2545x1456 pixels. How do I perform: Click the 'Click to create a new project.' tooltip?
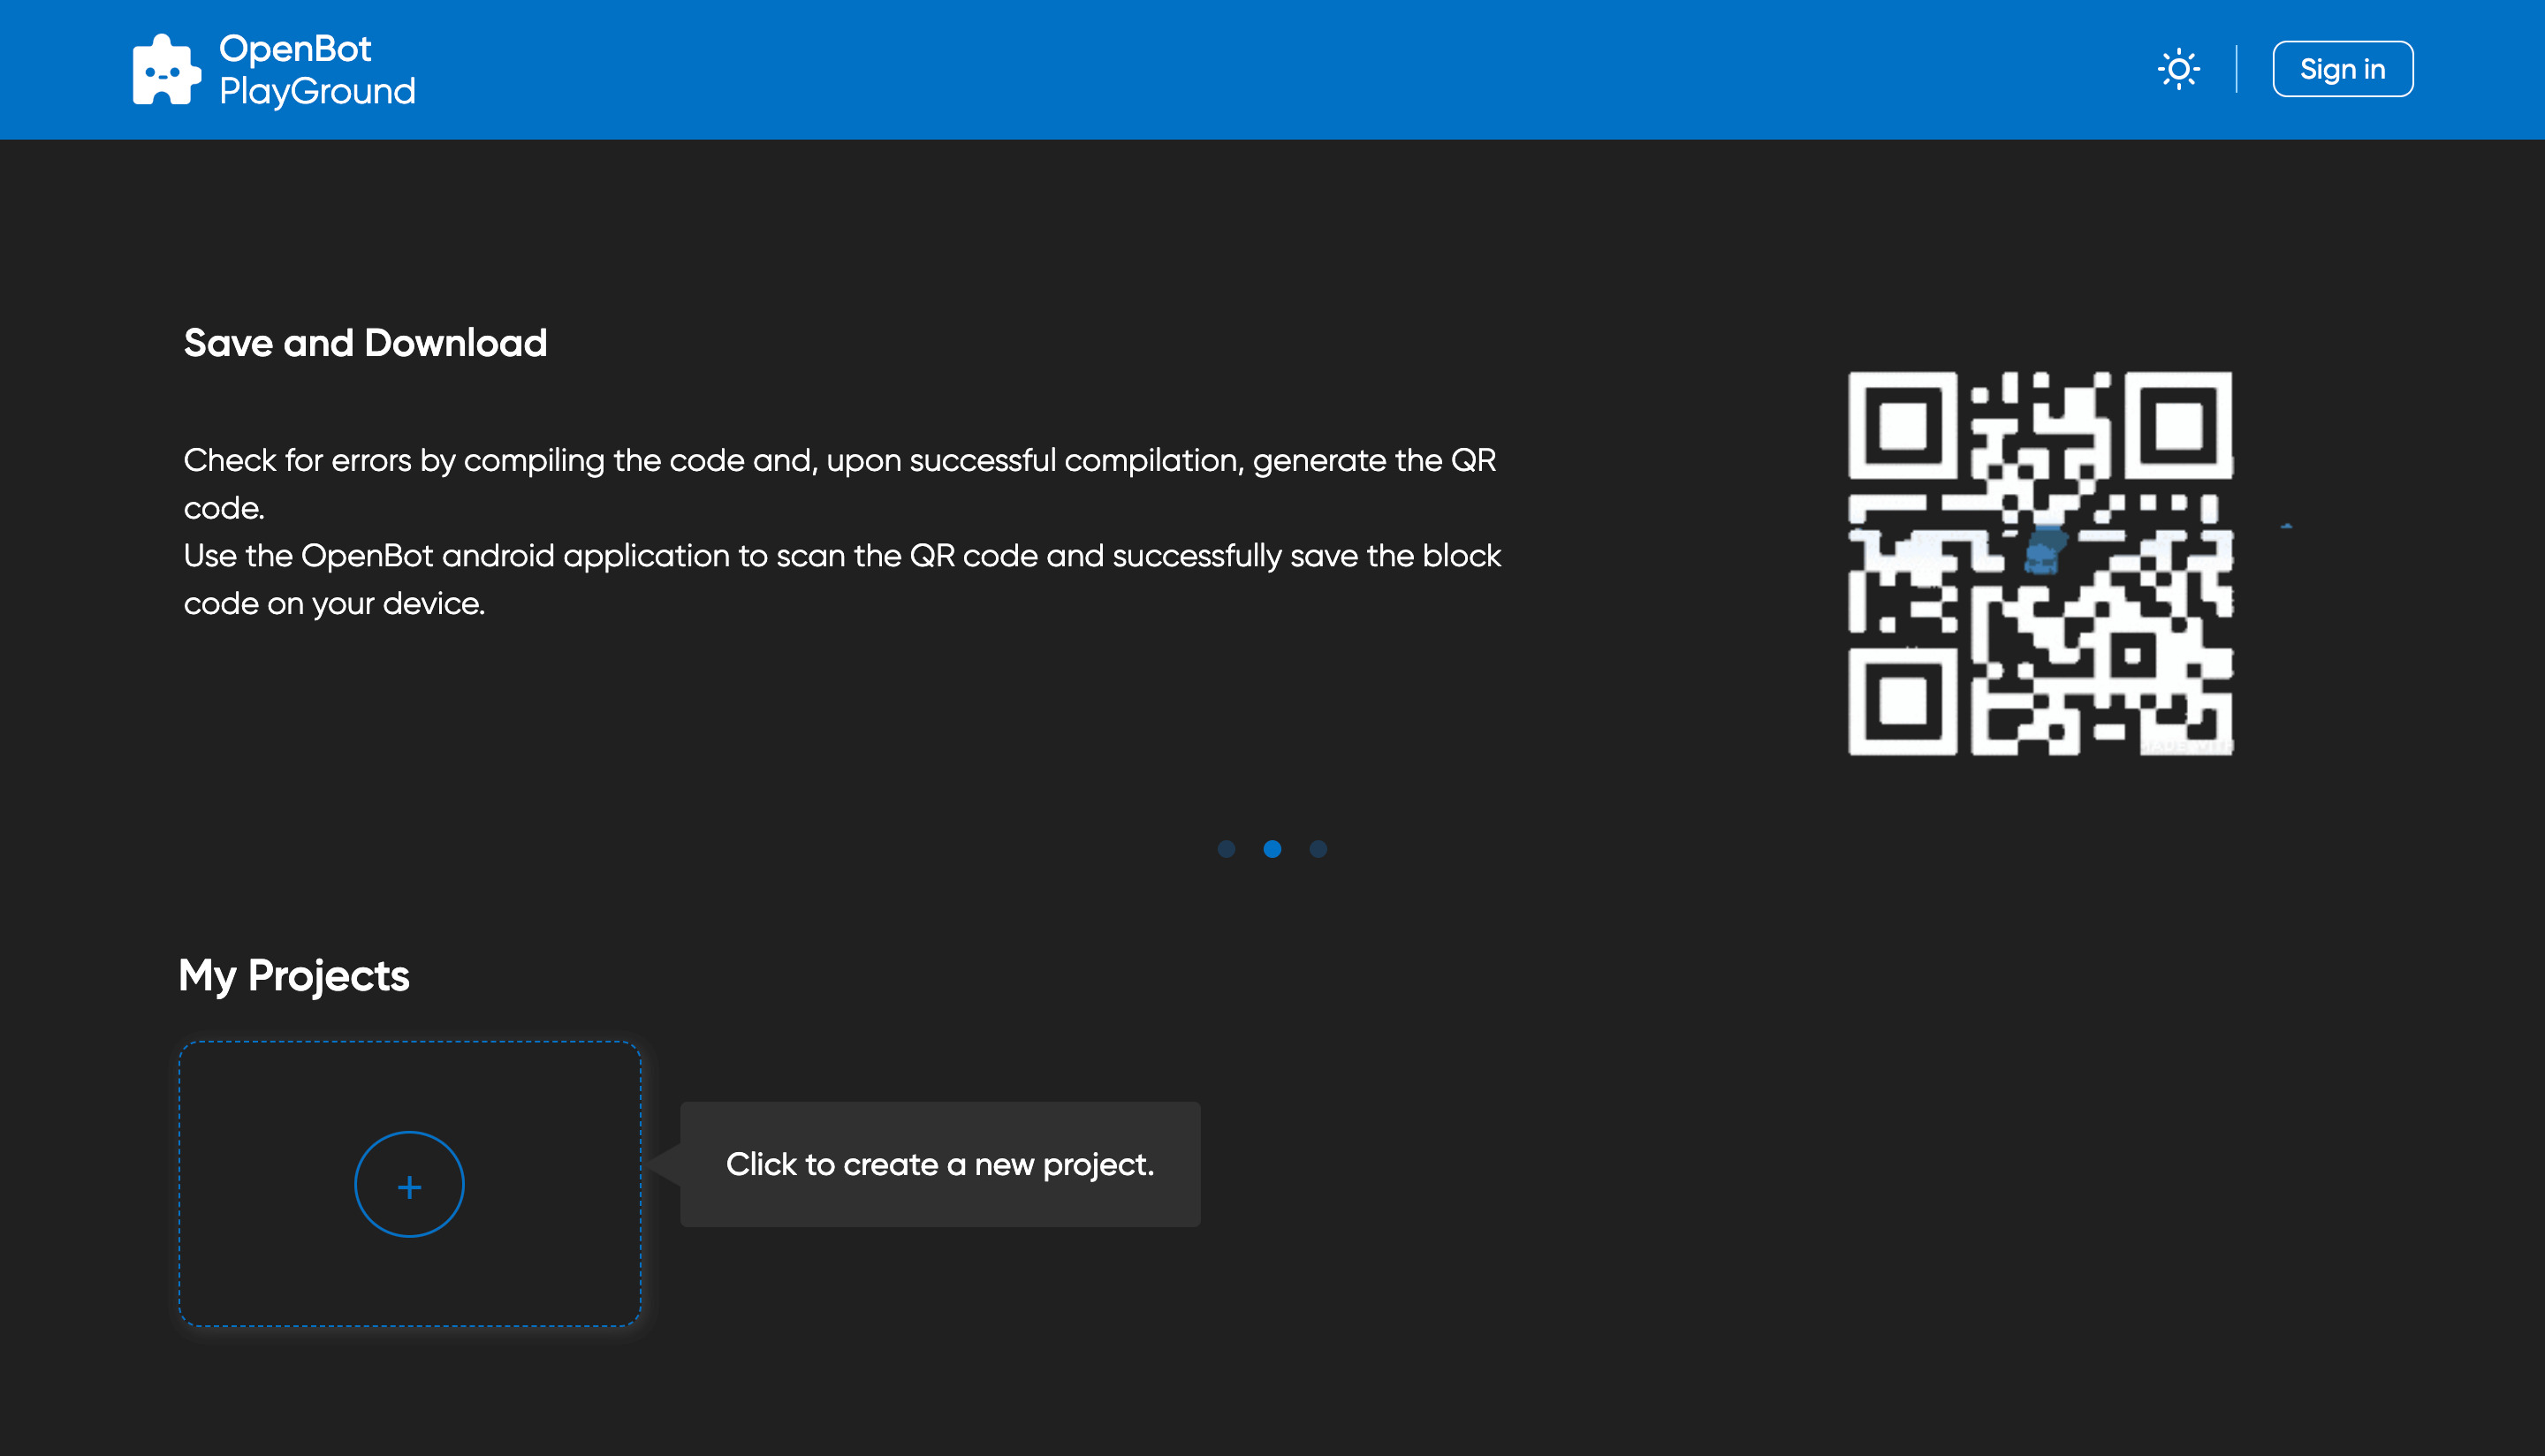click(x=940, y=1164)
